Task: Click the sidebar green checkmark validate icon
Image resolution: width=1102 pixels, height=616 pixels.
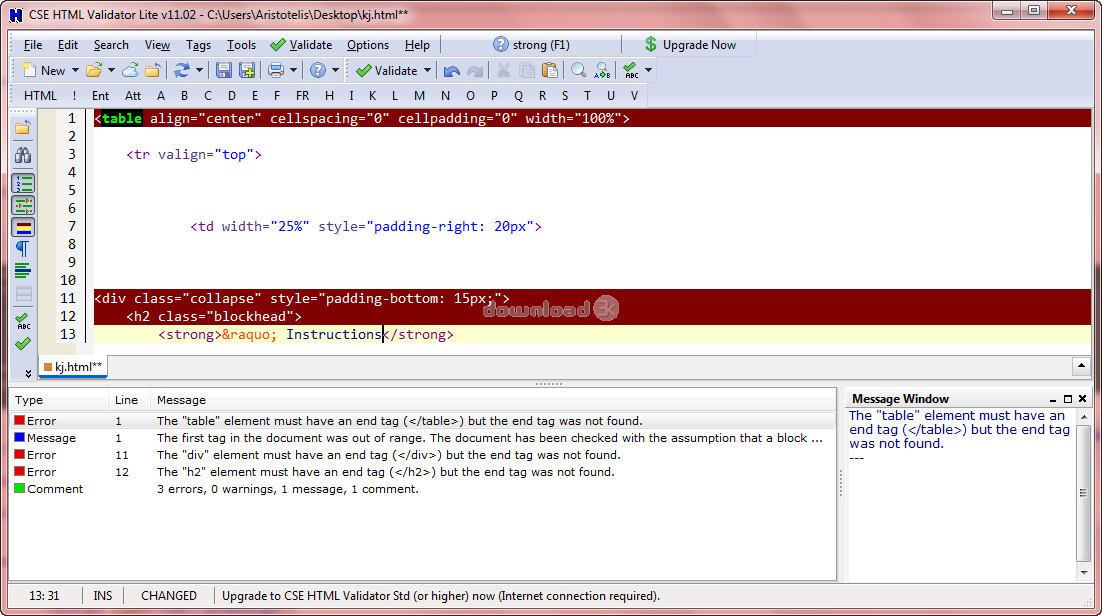Action: [23, 344]
